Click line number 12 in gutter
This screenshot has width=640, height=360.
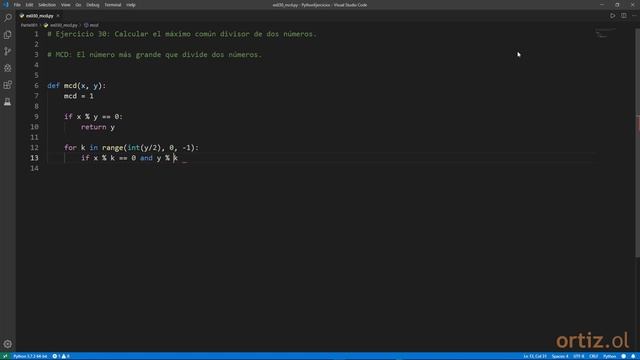click(34, 148)
